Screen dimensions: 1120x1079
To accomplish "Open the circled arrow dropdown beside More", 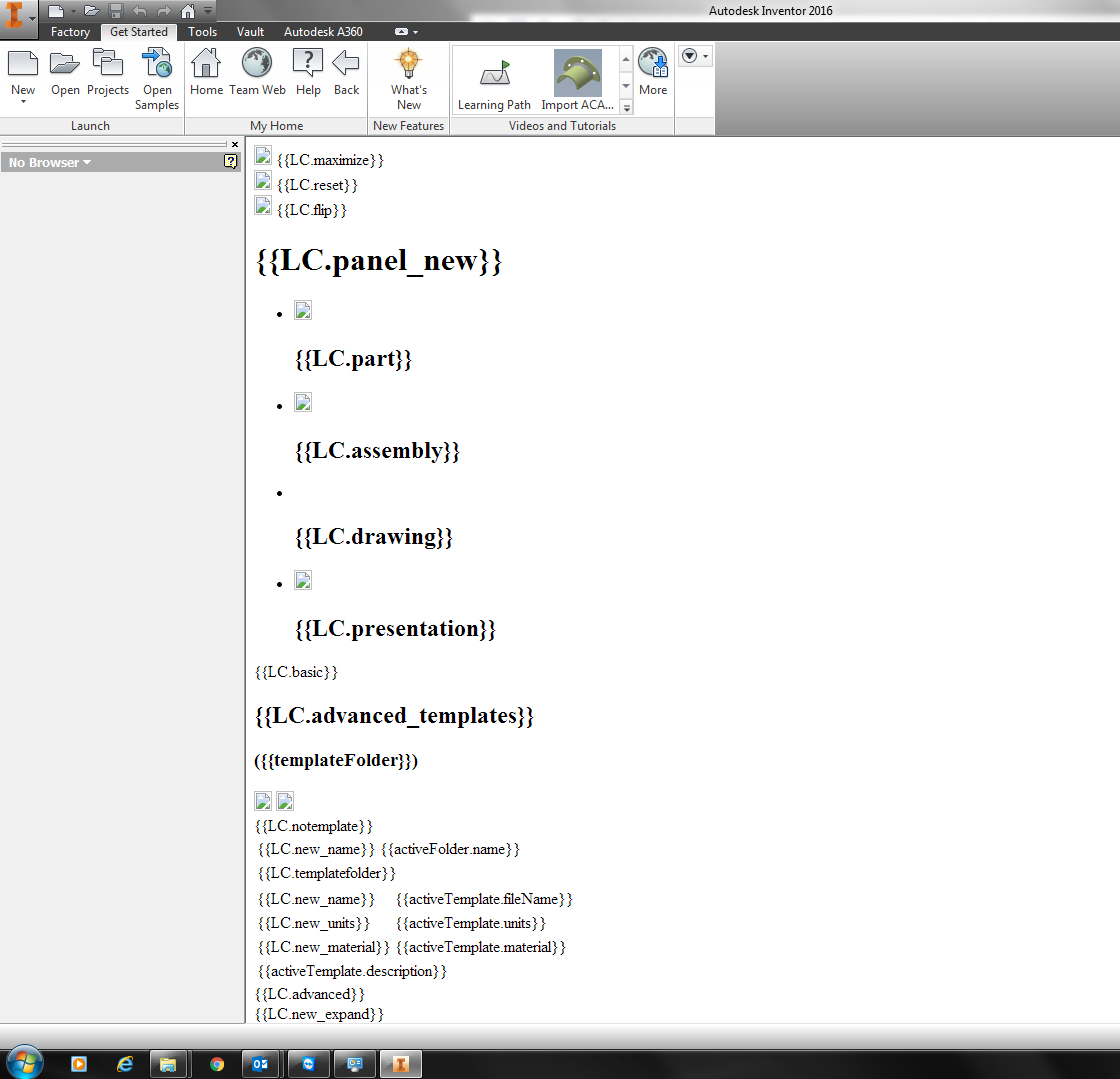I will [695, 56].
